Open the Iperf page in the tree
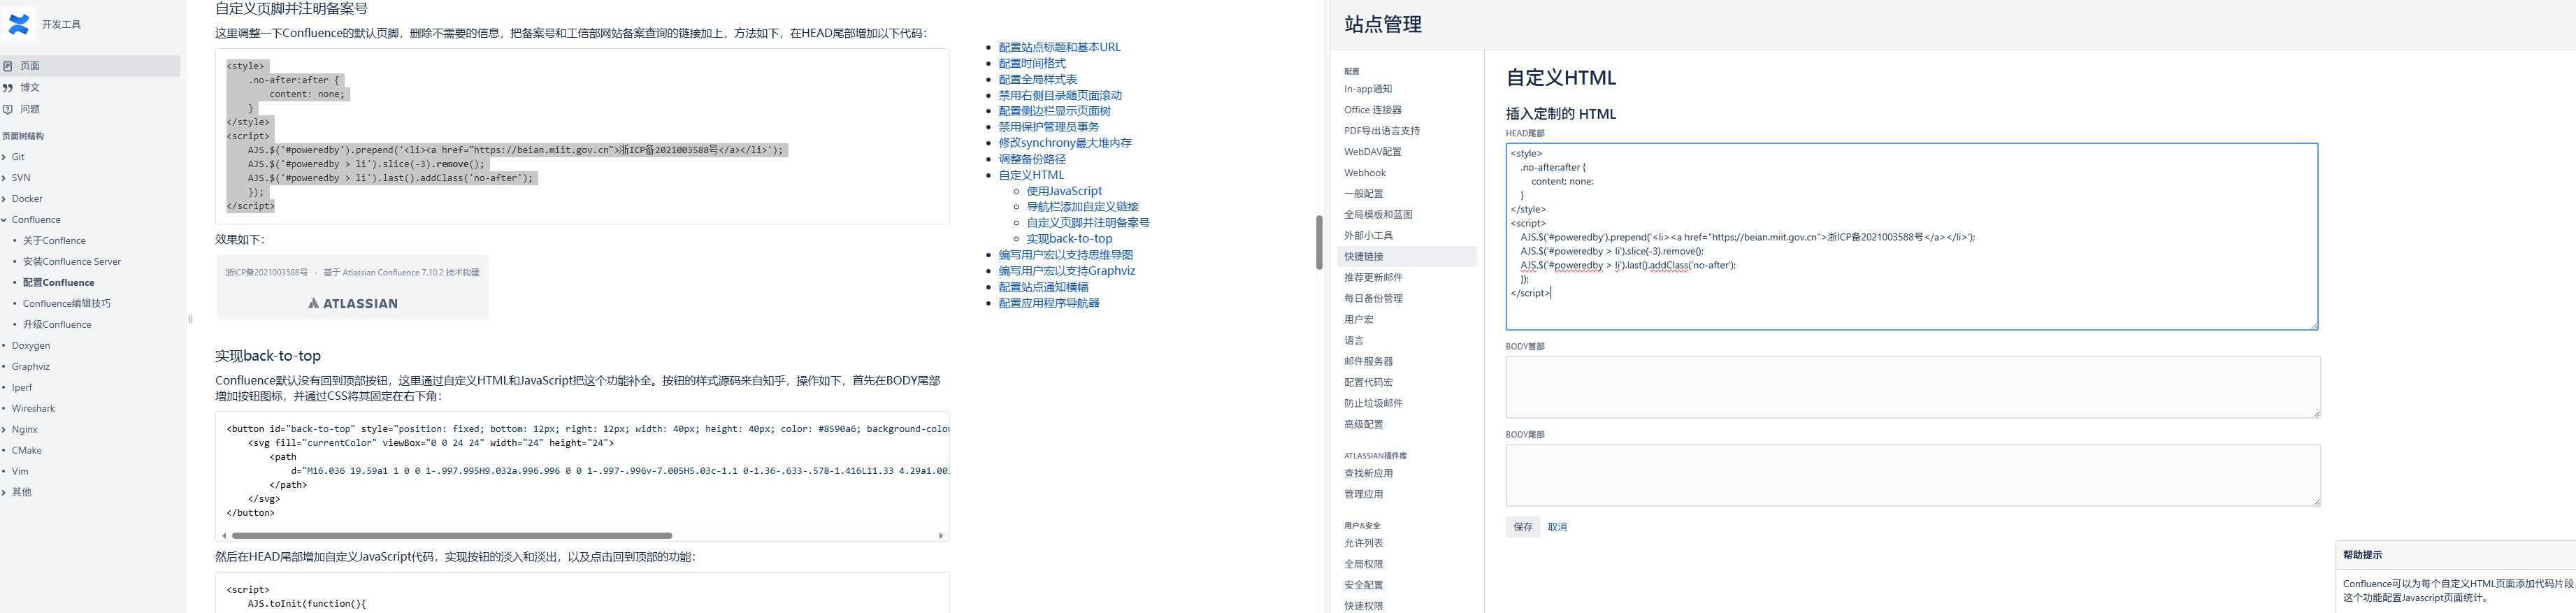 point(22,388)
